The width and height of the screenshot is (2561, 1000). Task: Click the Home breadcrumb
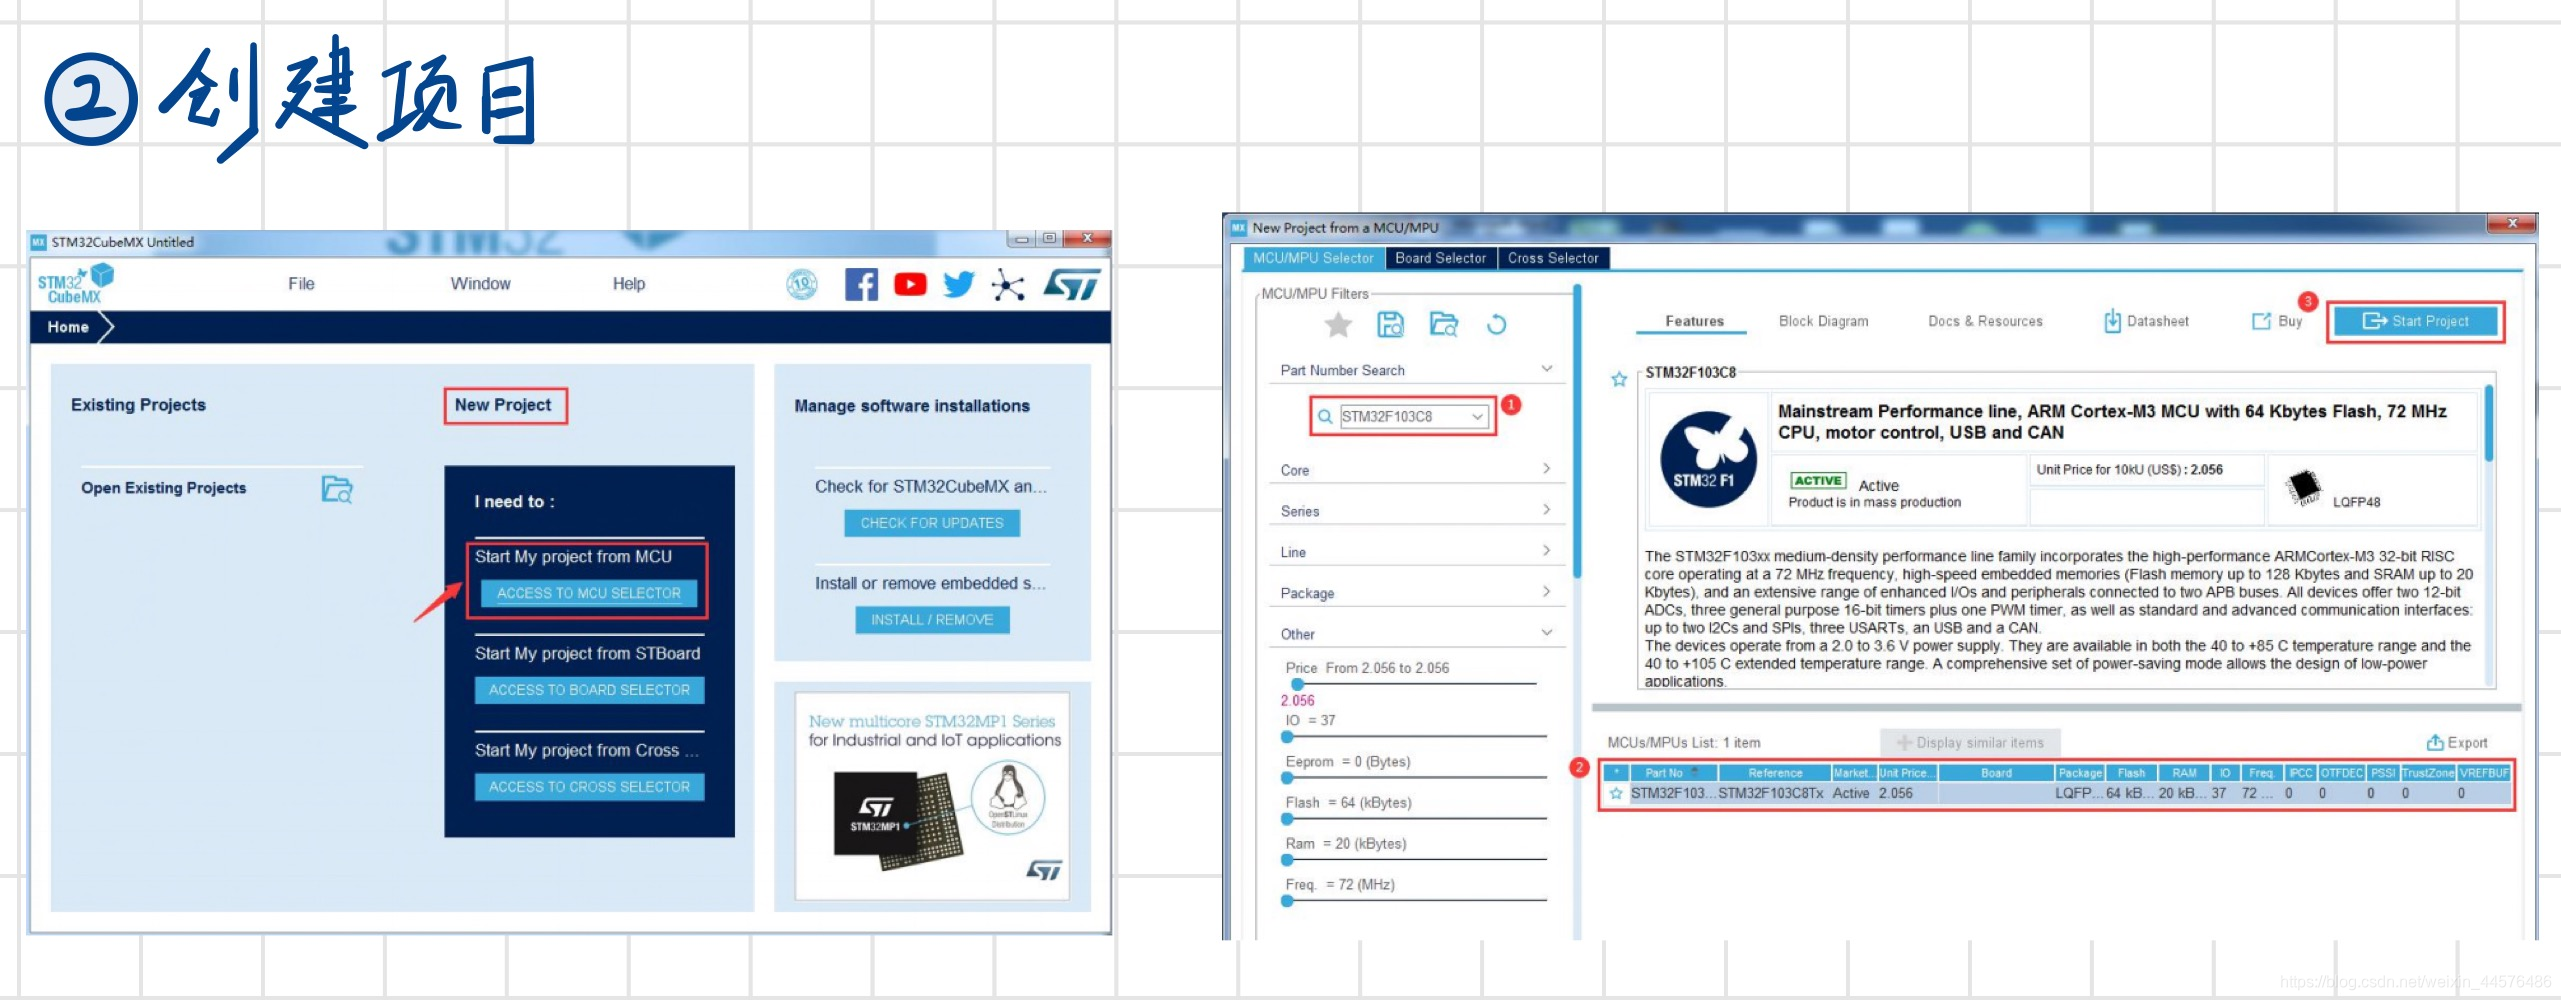click(x=68, y=327)
